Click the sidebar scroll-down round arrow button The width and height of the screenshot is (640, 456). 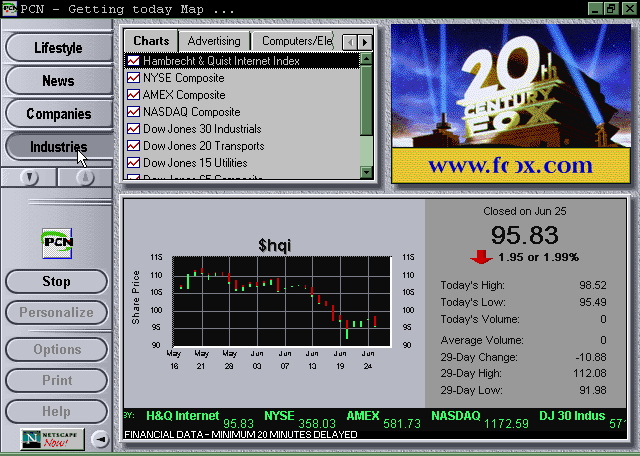(x=30, y=177)
